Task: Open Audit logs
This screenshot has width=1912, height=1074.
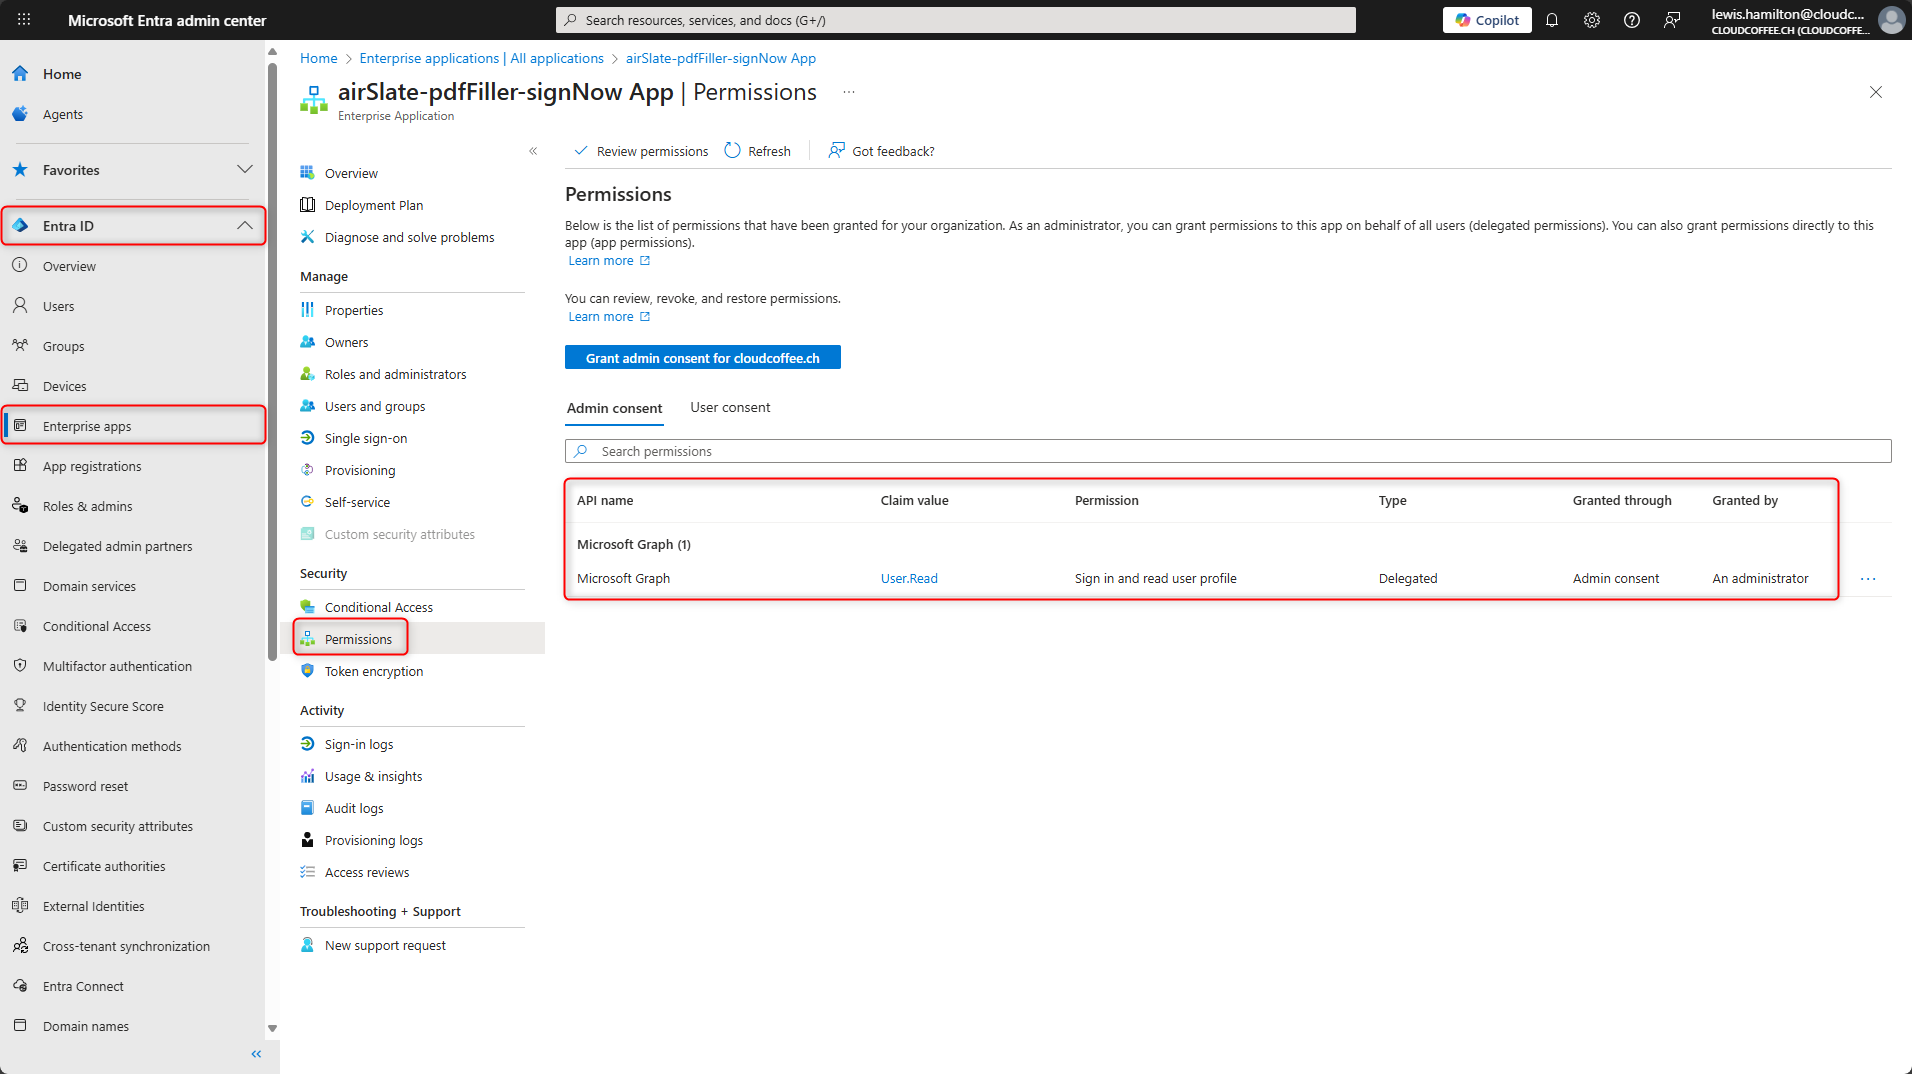Action: (353, 808)
